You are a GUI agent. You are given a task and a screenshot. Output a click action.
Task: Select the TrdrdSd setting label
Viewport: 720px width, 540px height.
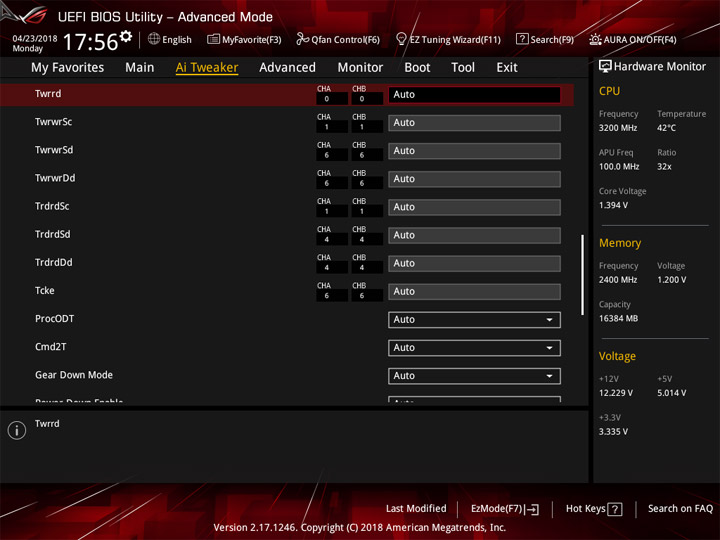click(x=52, y=234)
